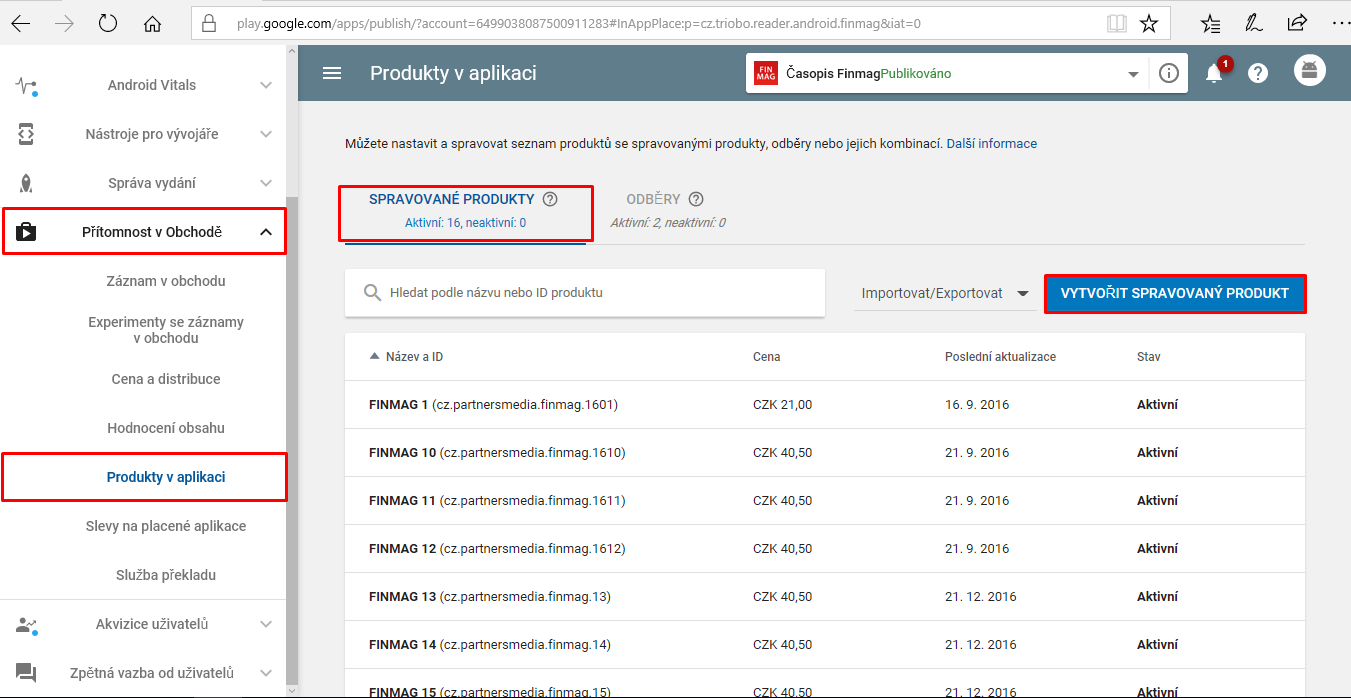Click the Vytvořit spravovaný produkt button
Viewport: 1351px width, 698px height.
[x=1175, y=293]
